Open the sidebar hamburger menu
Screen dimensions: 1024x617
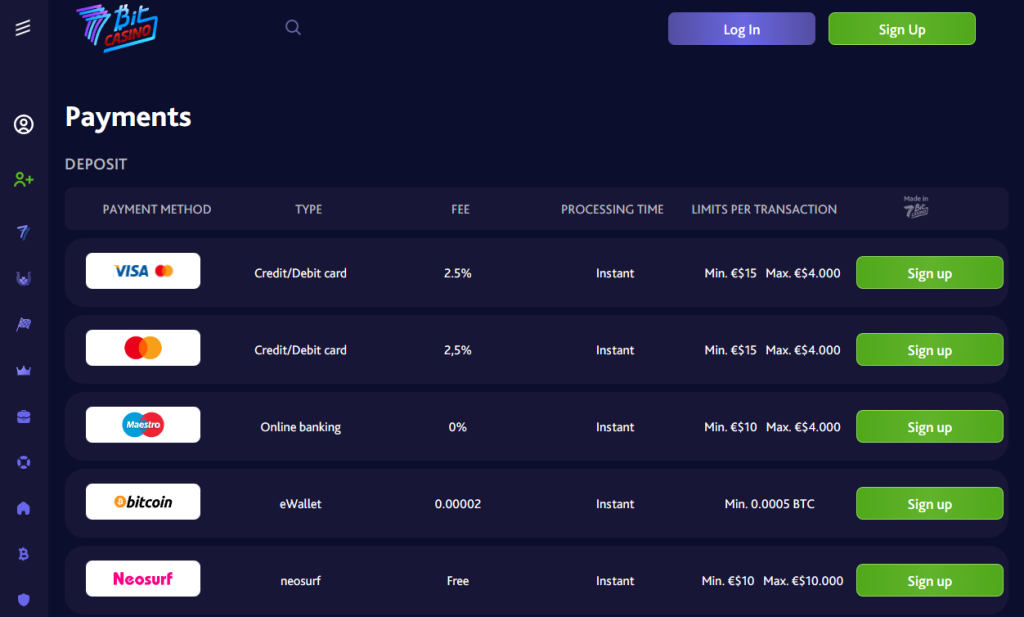22,28
